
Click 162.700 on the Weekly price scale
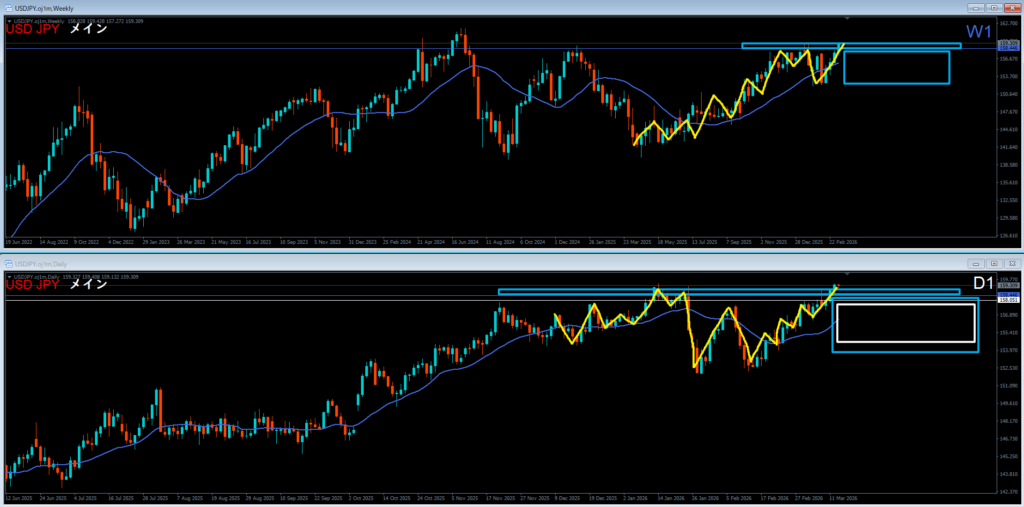pos(1008,22)
